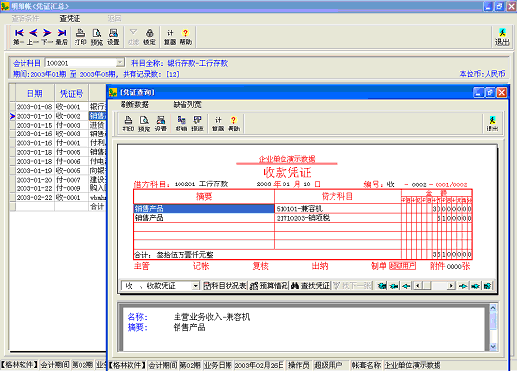This screenshot has height=371, width=517.
Task: Click the 日期 column header
Action: click(35, 93)
